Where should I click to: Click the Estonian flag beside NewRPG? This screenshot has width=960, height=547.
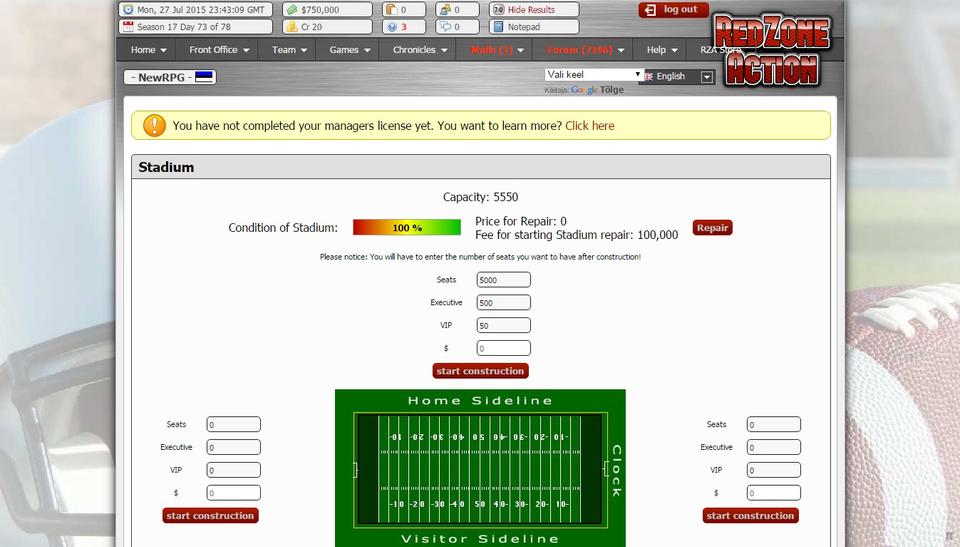(x=205, y=77)
